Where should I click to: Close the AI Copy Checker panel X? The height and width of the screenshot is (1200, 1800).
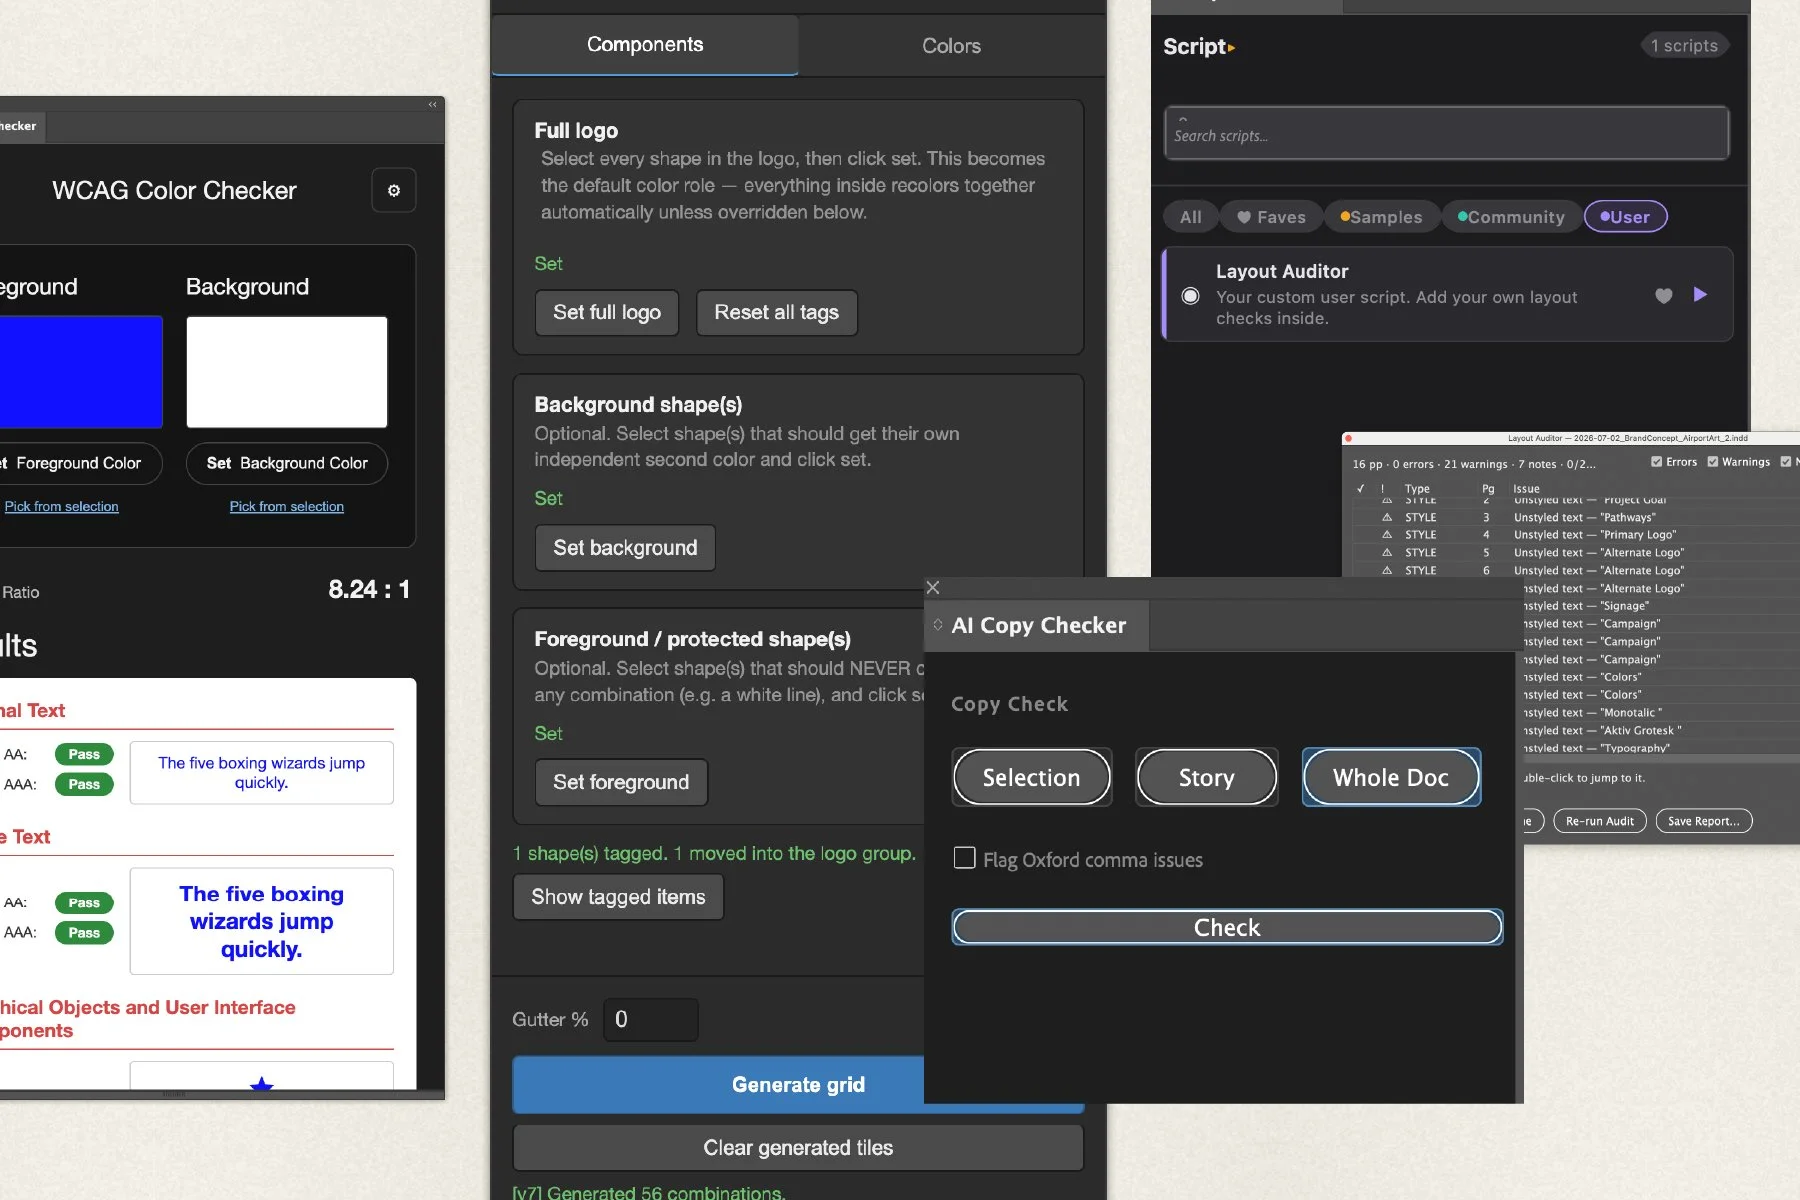tap(933, 588)
